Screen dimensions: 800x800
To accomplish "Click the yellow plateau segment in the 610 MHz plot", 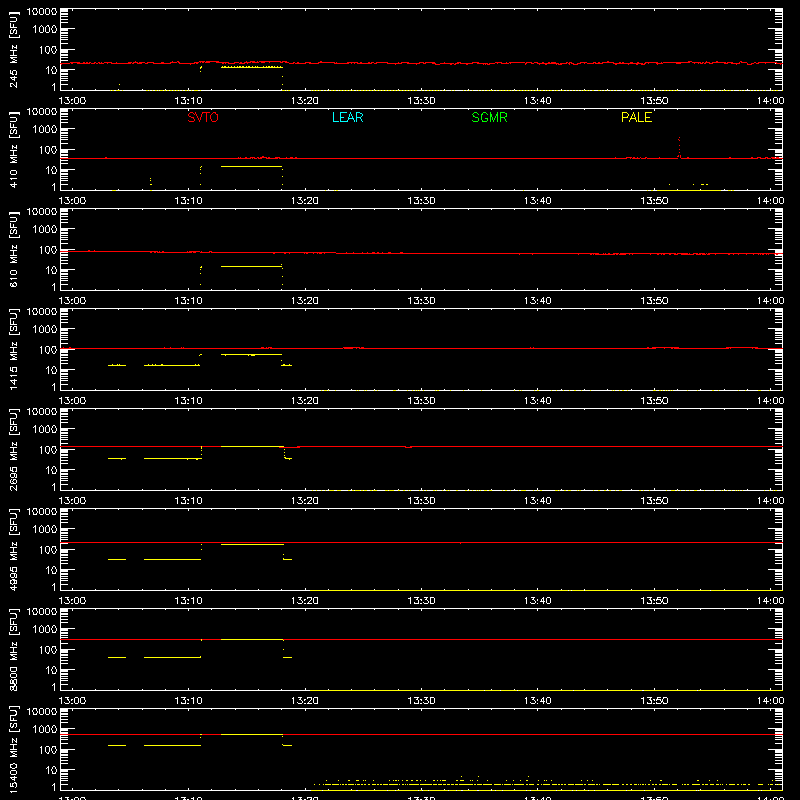I will [x=251, y=266].
